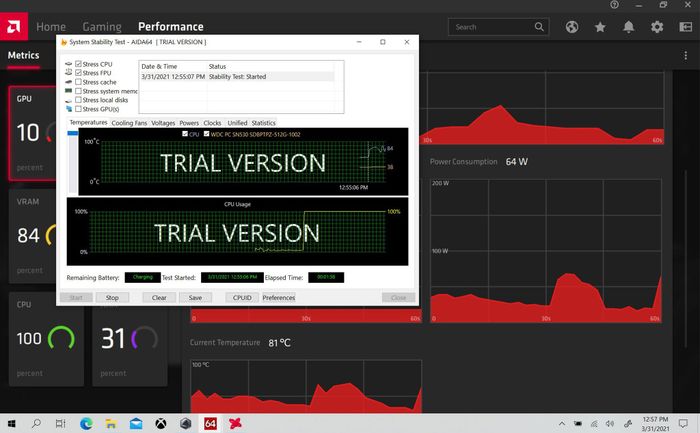
Task: Switch to the Cooling Fans tab
Action: point(129,123)
